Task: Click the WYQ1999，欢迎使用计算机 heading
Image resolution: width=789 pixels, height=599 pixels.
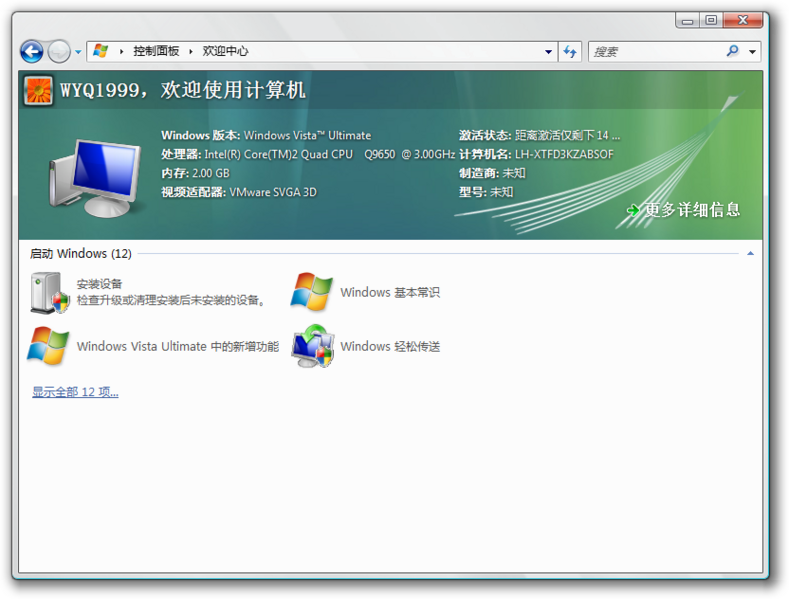Action: [x=183, y=91]
